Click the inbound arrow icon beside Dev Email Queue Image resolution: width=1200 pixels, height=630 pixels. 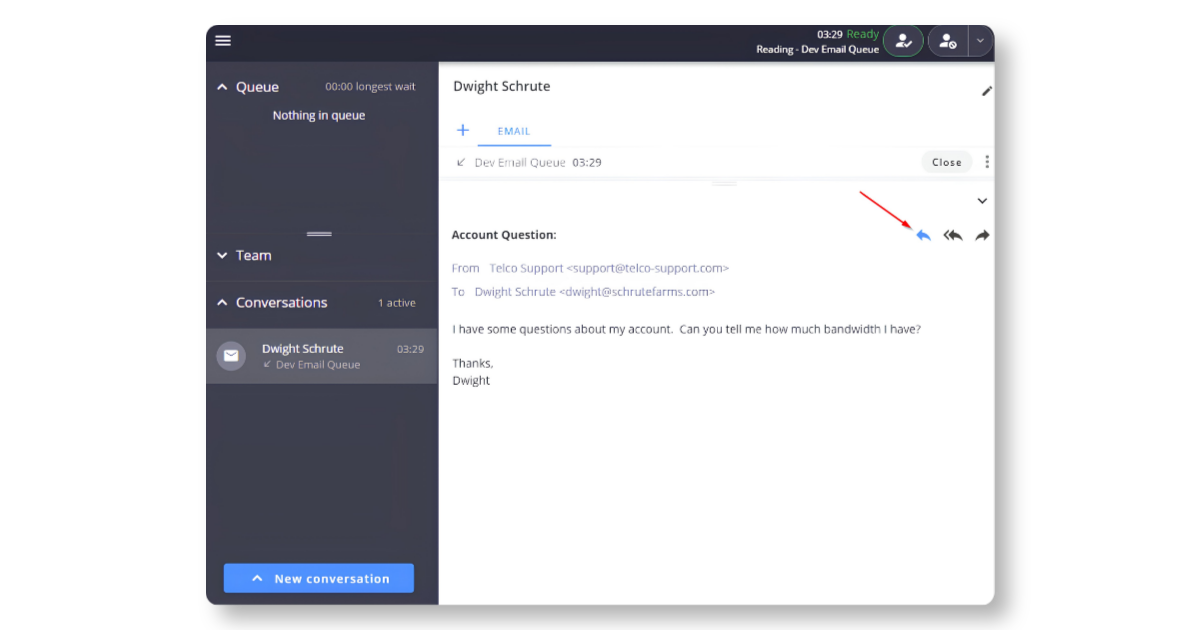tap(461, 162)
